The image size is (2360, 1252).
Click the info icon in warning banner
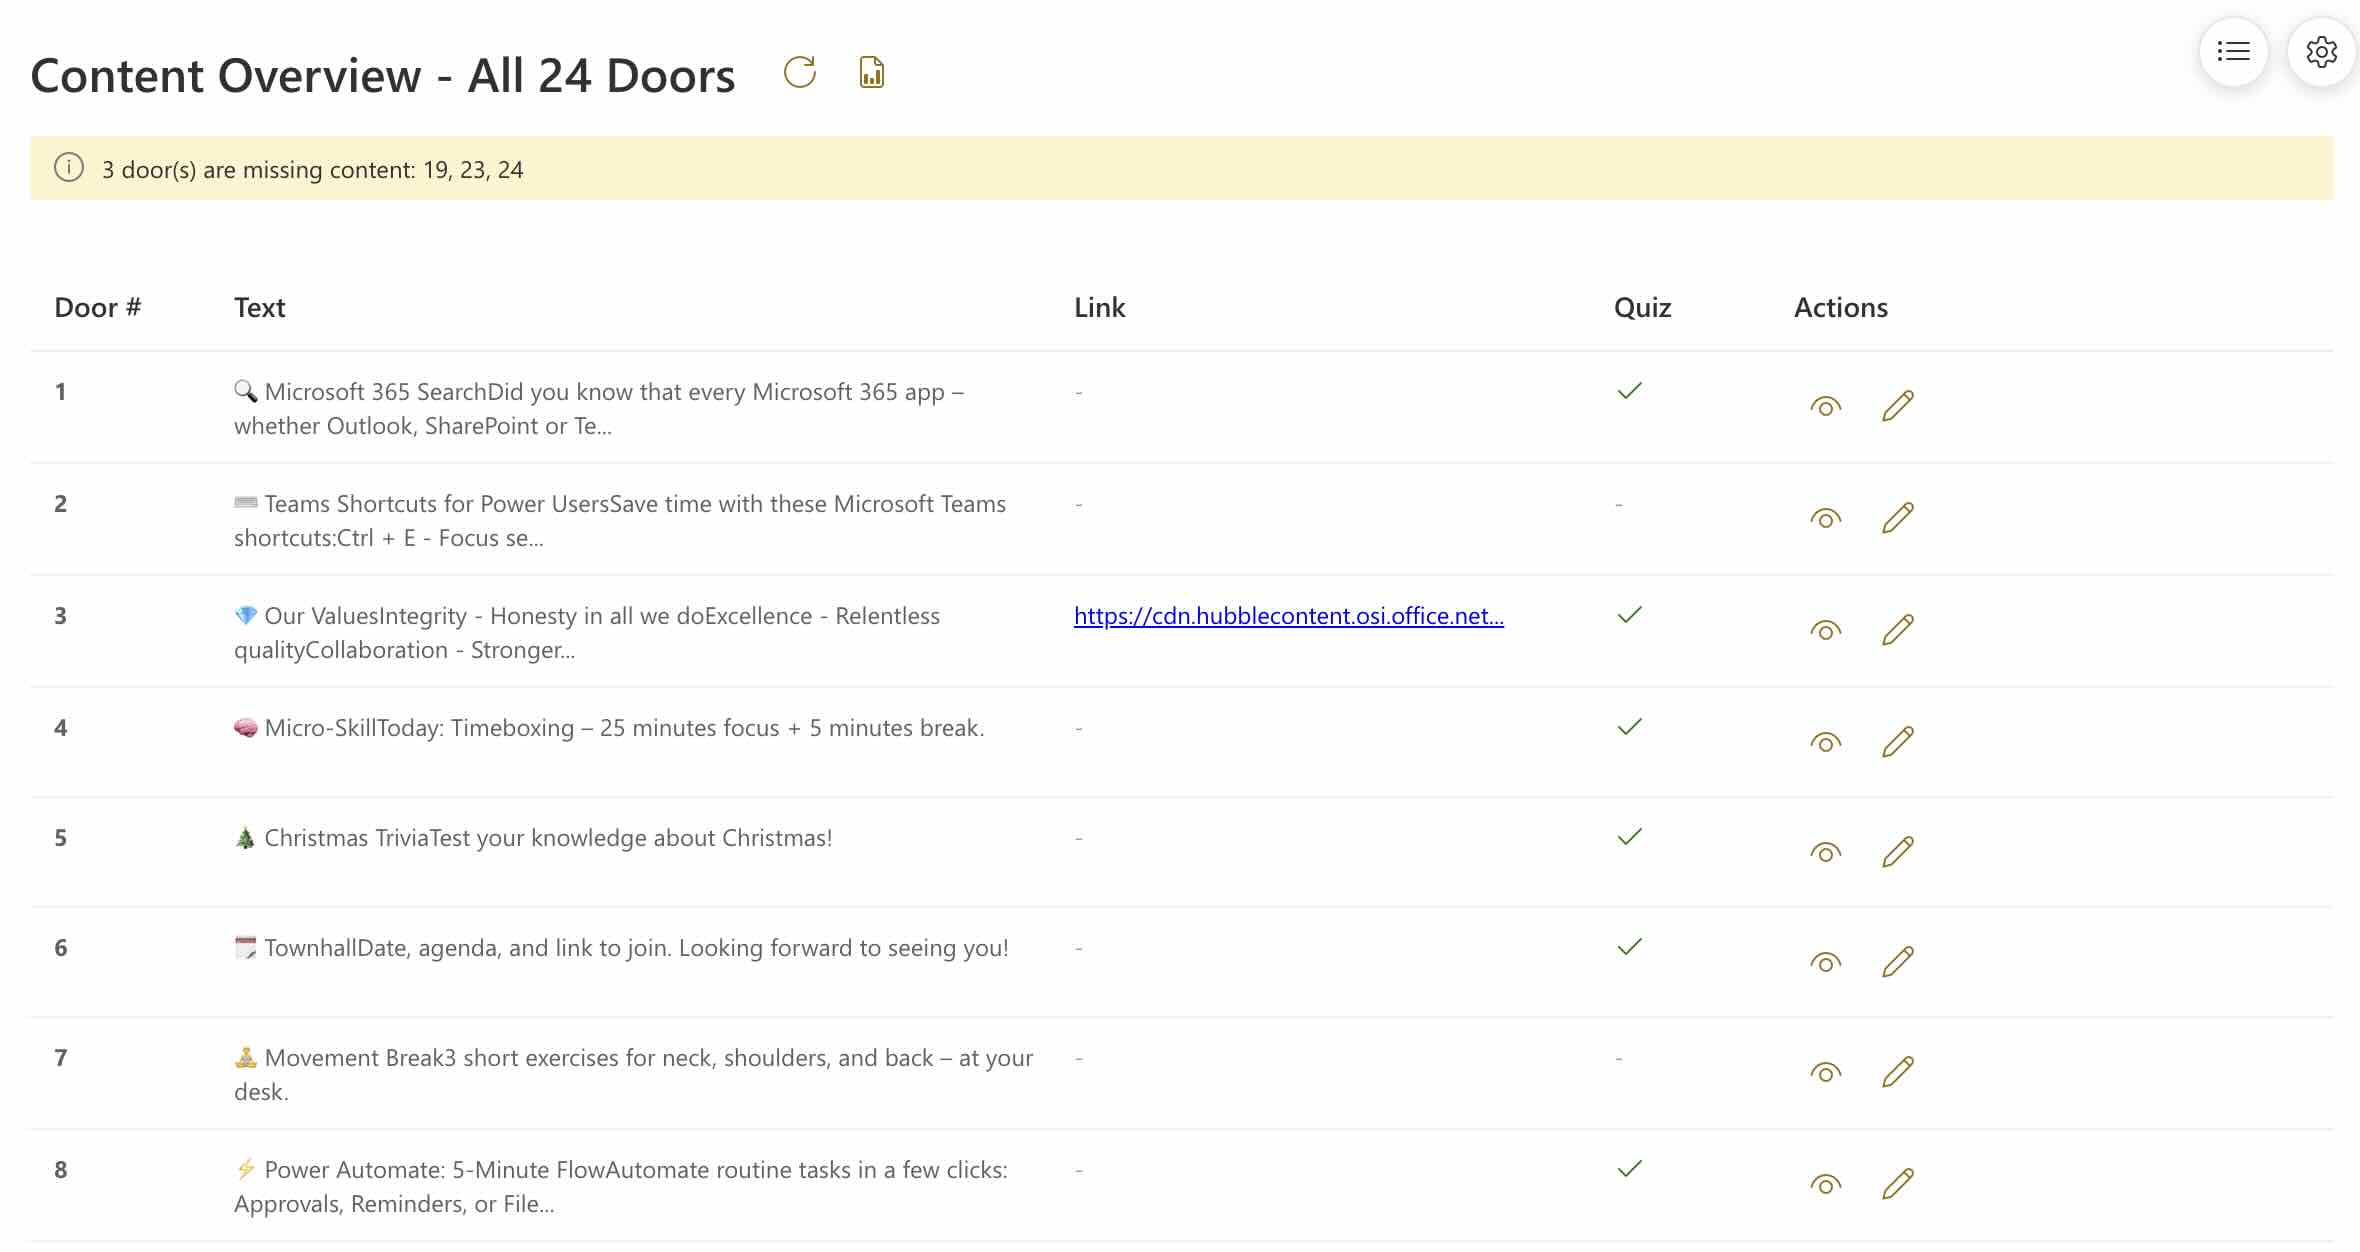point(68,168)
